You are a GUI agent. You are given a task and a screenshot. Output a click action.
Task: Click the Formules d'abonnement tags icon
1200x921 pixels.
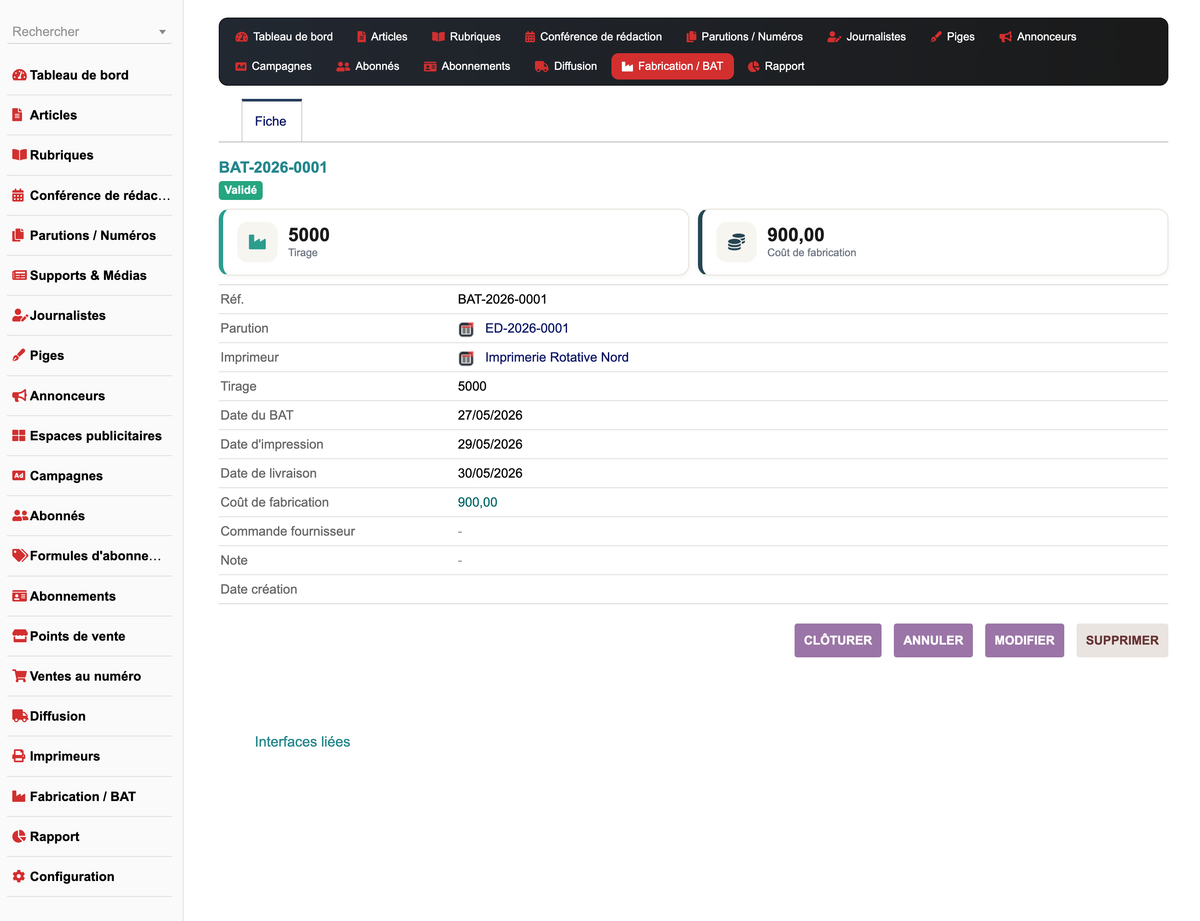(20, 556)
